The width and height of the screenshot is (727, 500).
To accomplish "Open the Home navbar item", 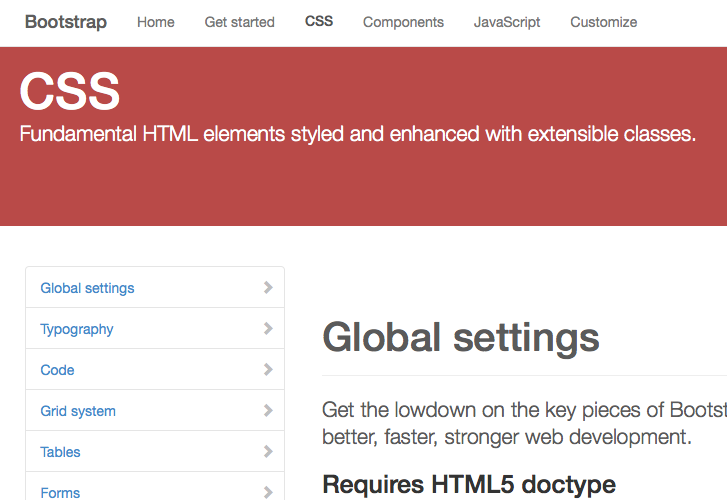I will pyautogui.click(x=155, y=22).
